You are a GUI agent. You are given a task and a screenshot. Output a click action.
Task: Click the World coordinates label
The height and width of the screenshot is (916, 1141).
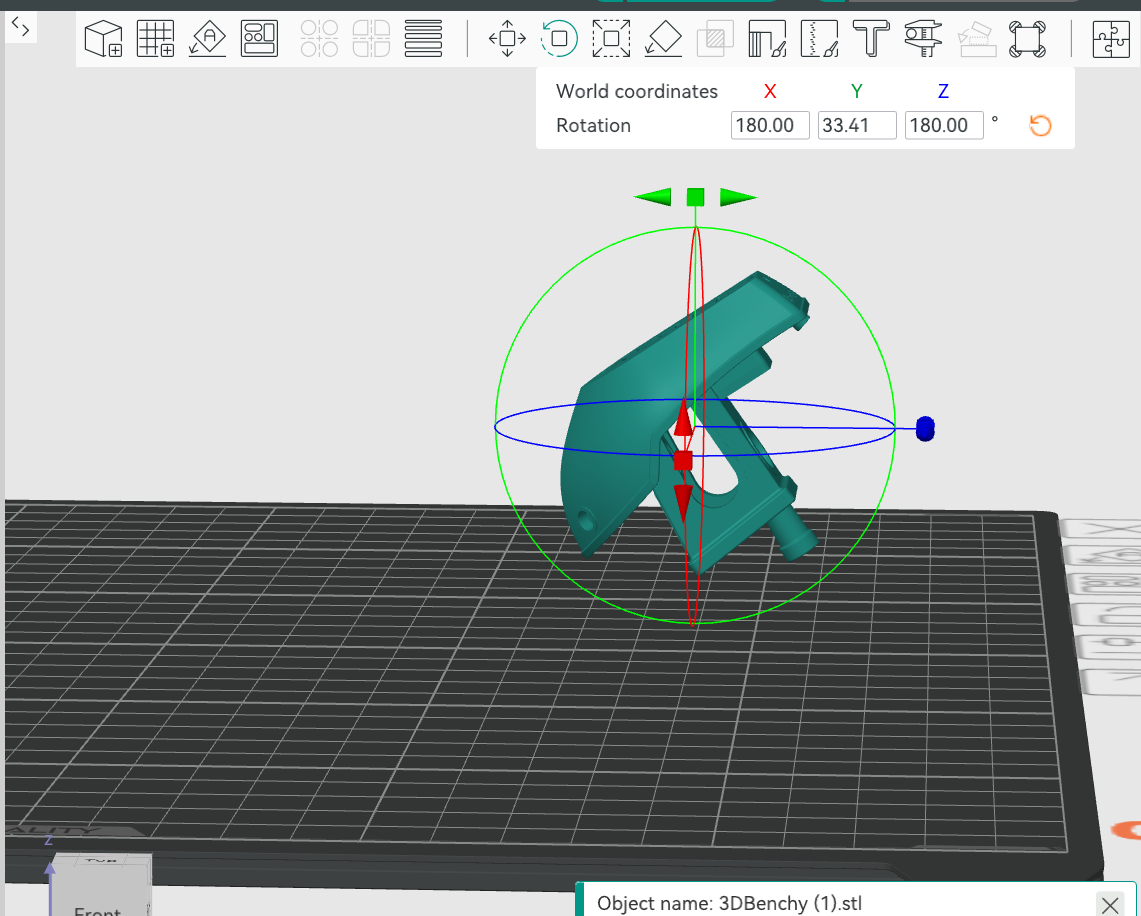[637, 91]
